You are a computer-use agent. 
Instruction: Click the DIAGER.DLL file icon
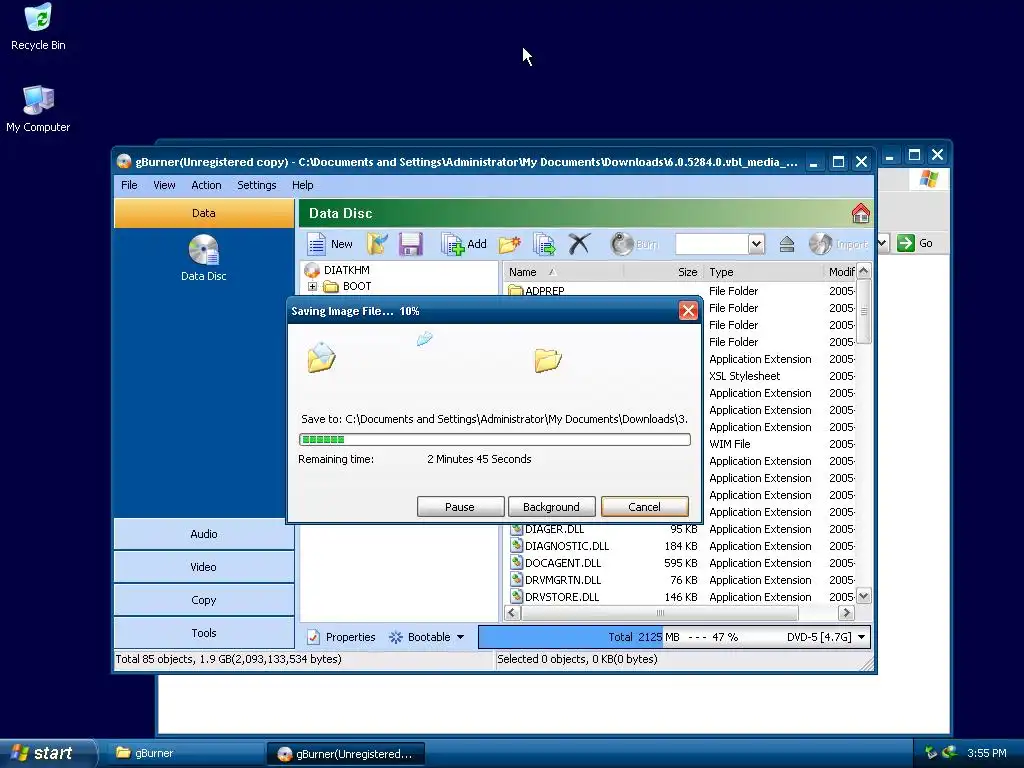click(x=517, y=528)
